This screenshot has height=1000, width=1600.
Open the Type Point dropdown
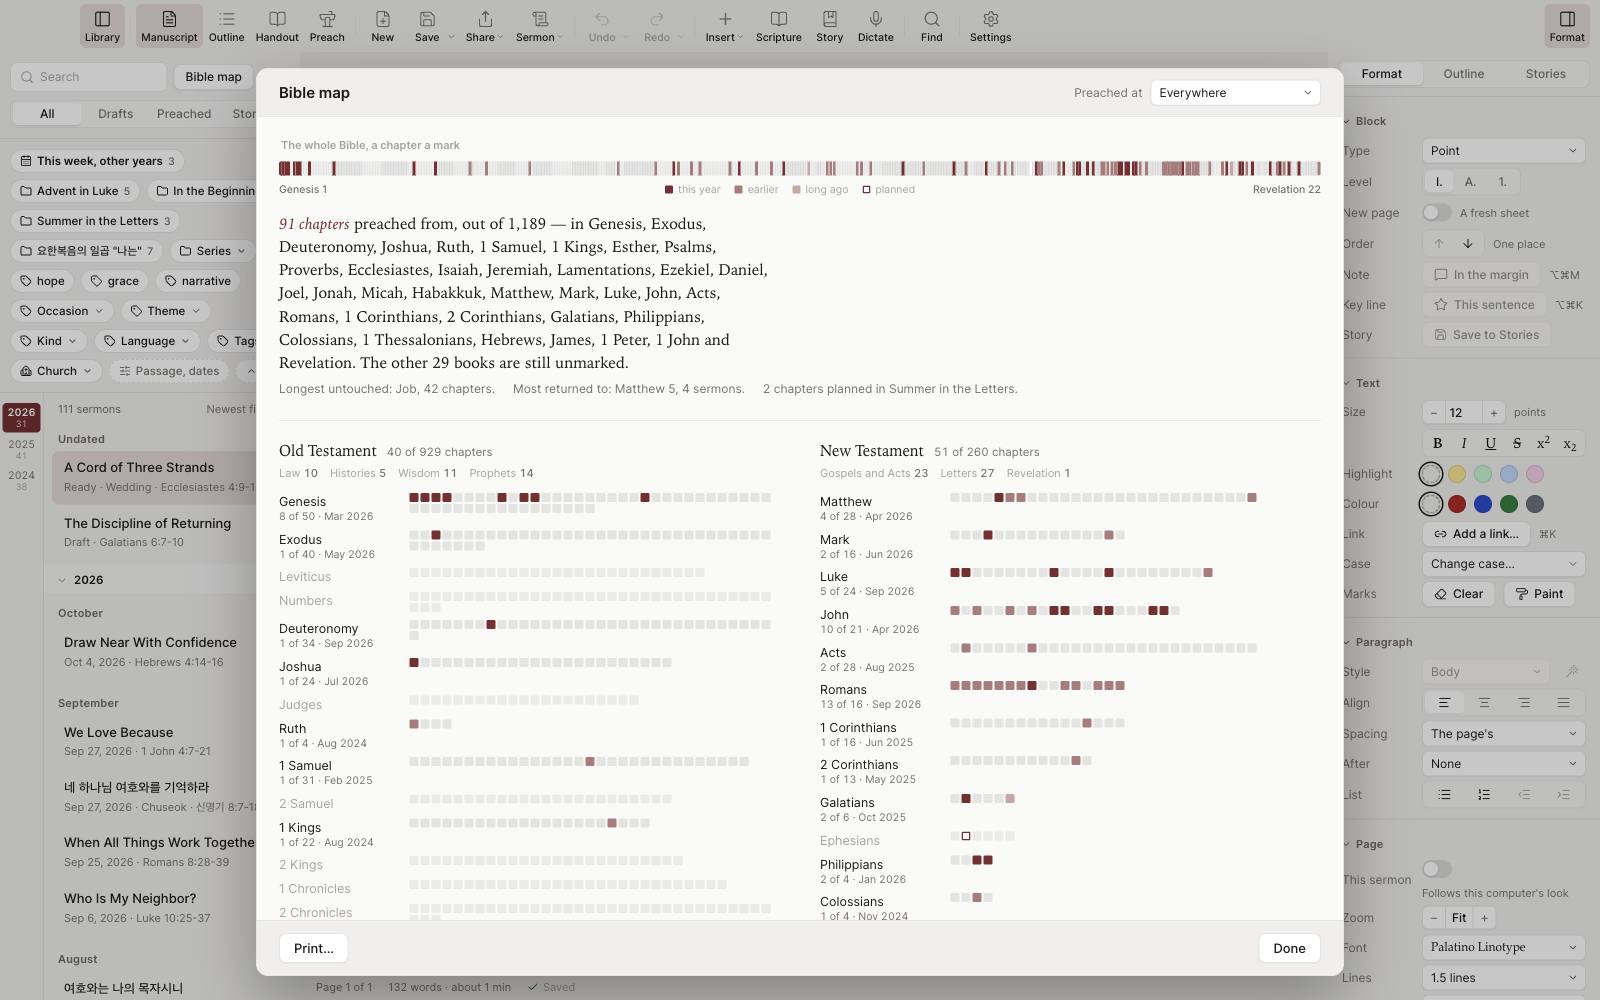(1504, 151)
